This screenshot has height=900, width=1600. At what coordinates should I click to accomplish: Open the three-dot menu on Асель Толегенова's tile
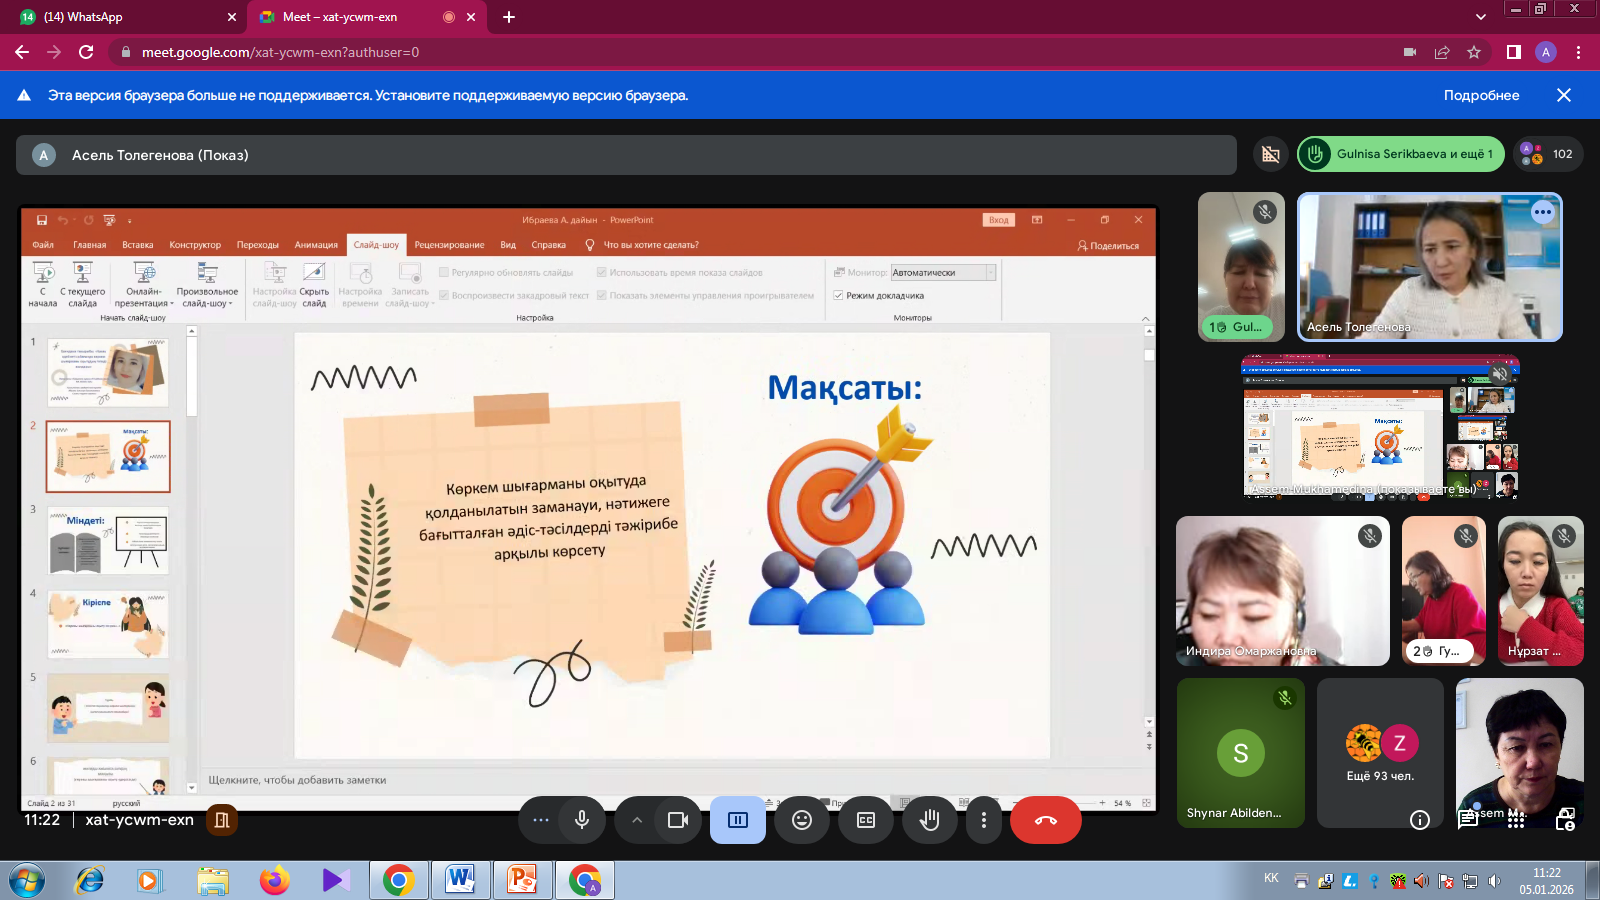click(x=1543, y=212)
